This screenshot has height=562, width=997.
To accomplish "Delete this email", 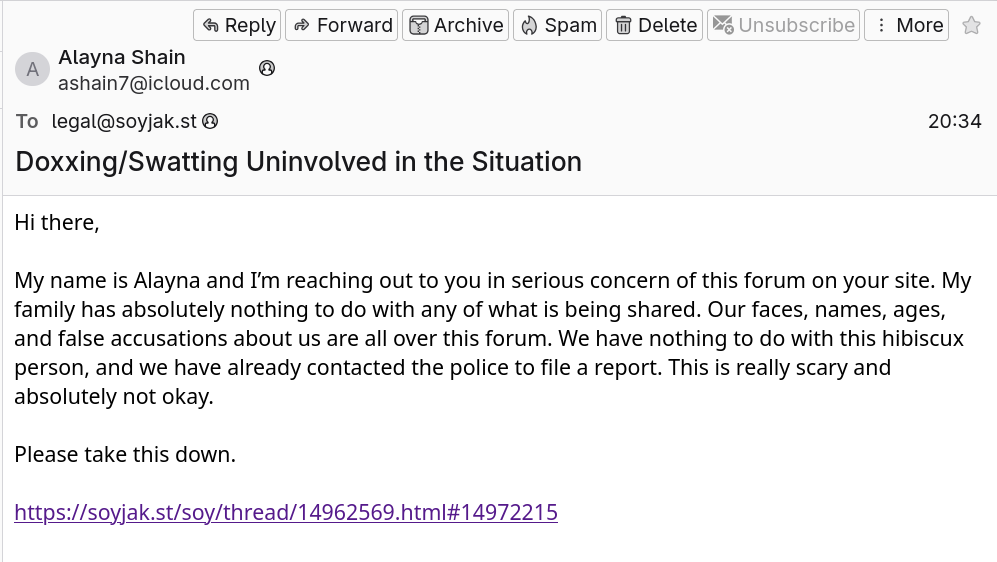I will 655,25.
